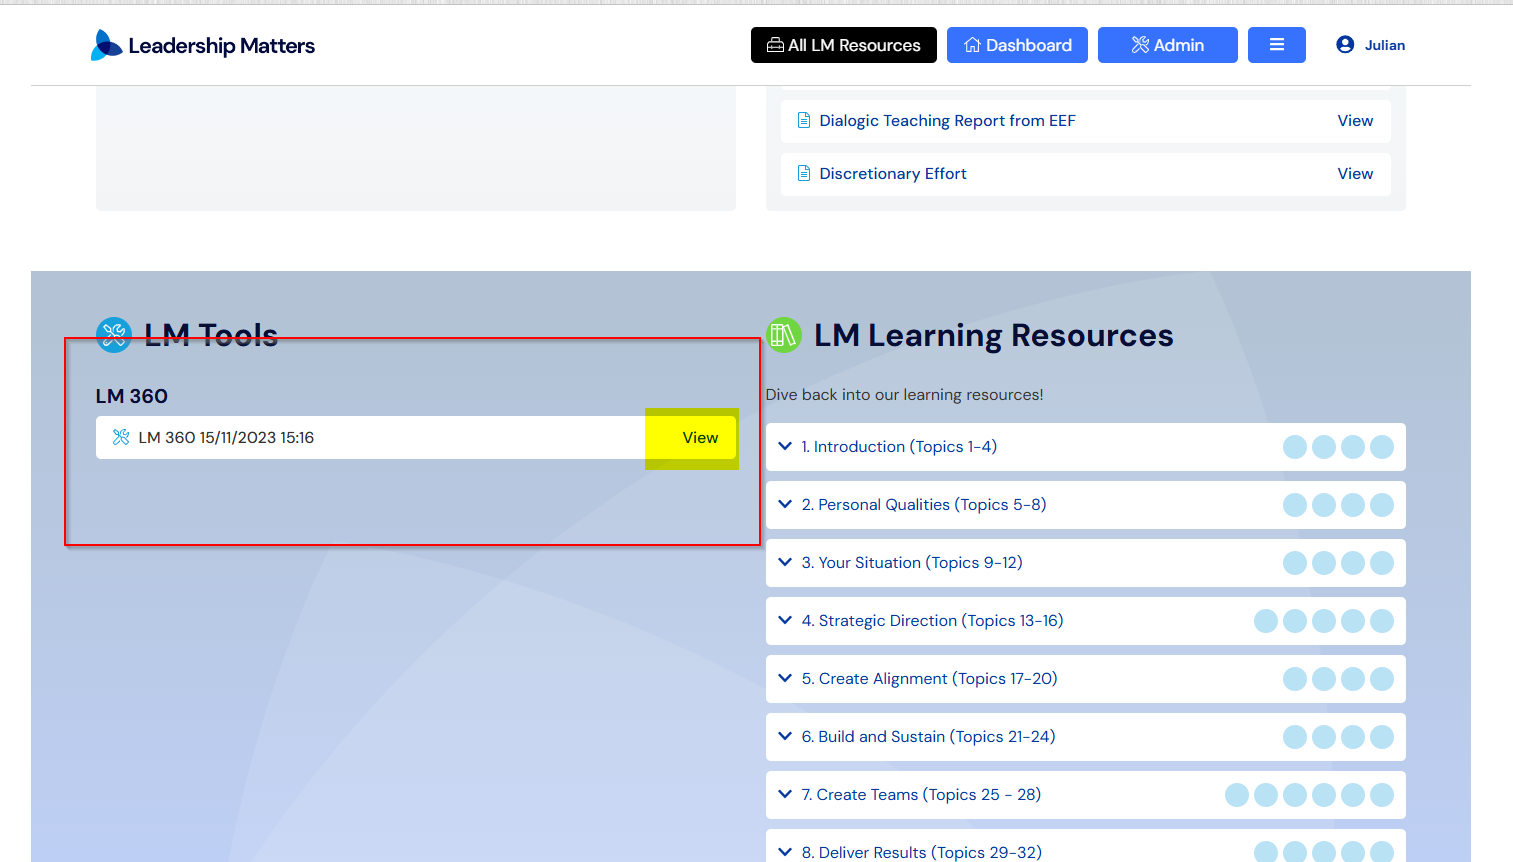Viewport: 1513px width, 862px height.
Task: Click last progress dot in Your Situation row
Action: pyautogui.click(x=1382, y=563)
